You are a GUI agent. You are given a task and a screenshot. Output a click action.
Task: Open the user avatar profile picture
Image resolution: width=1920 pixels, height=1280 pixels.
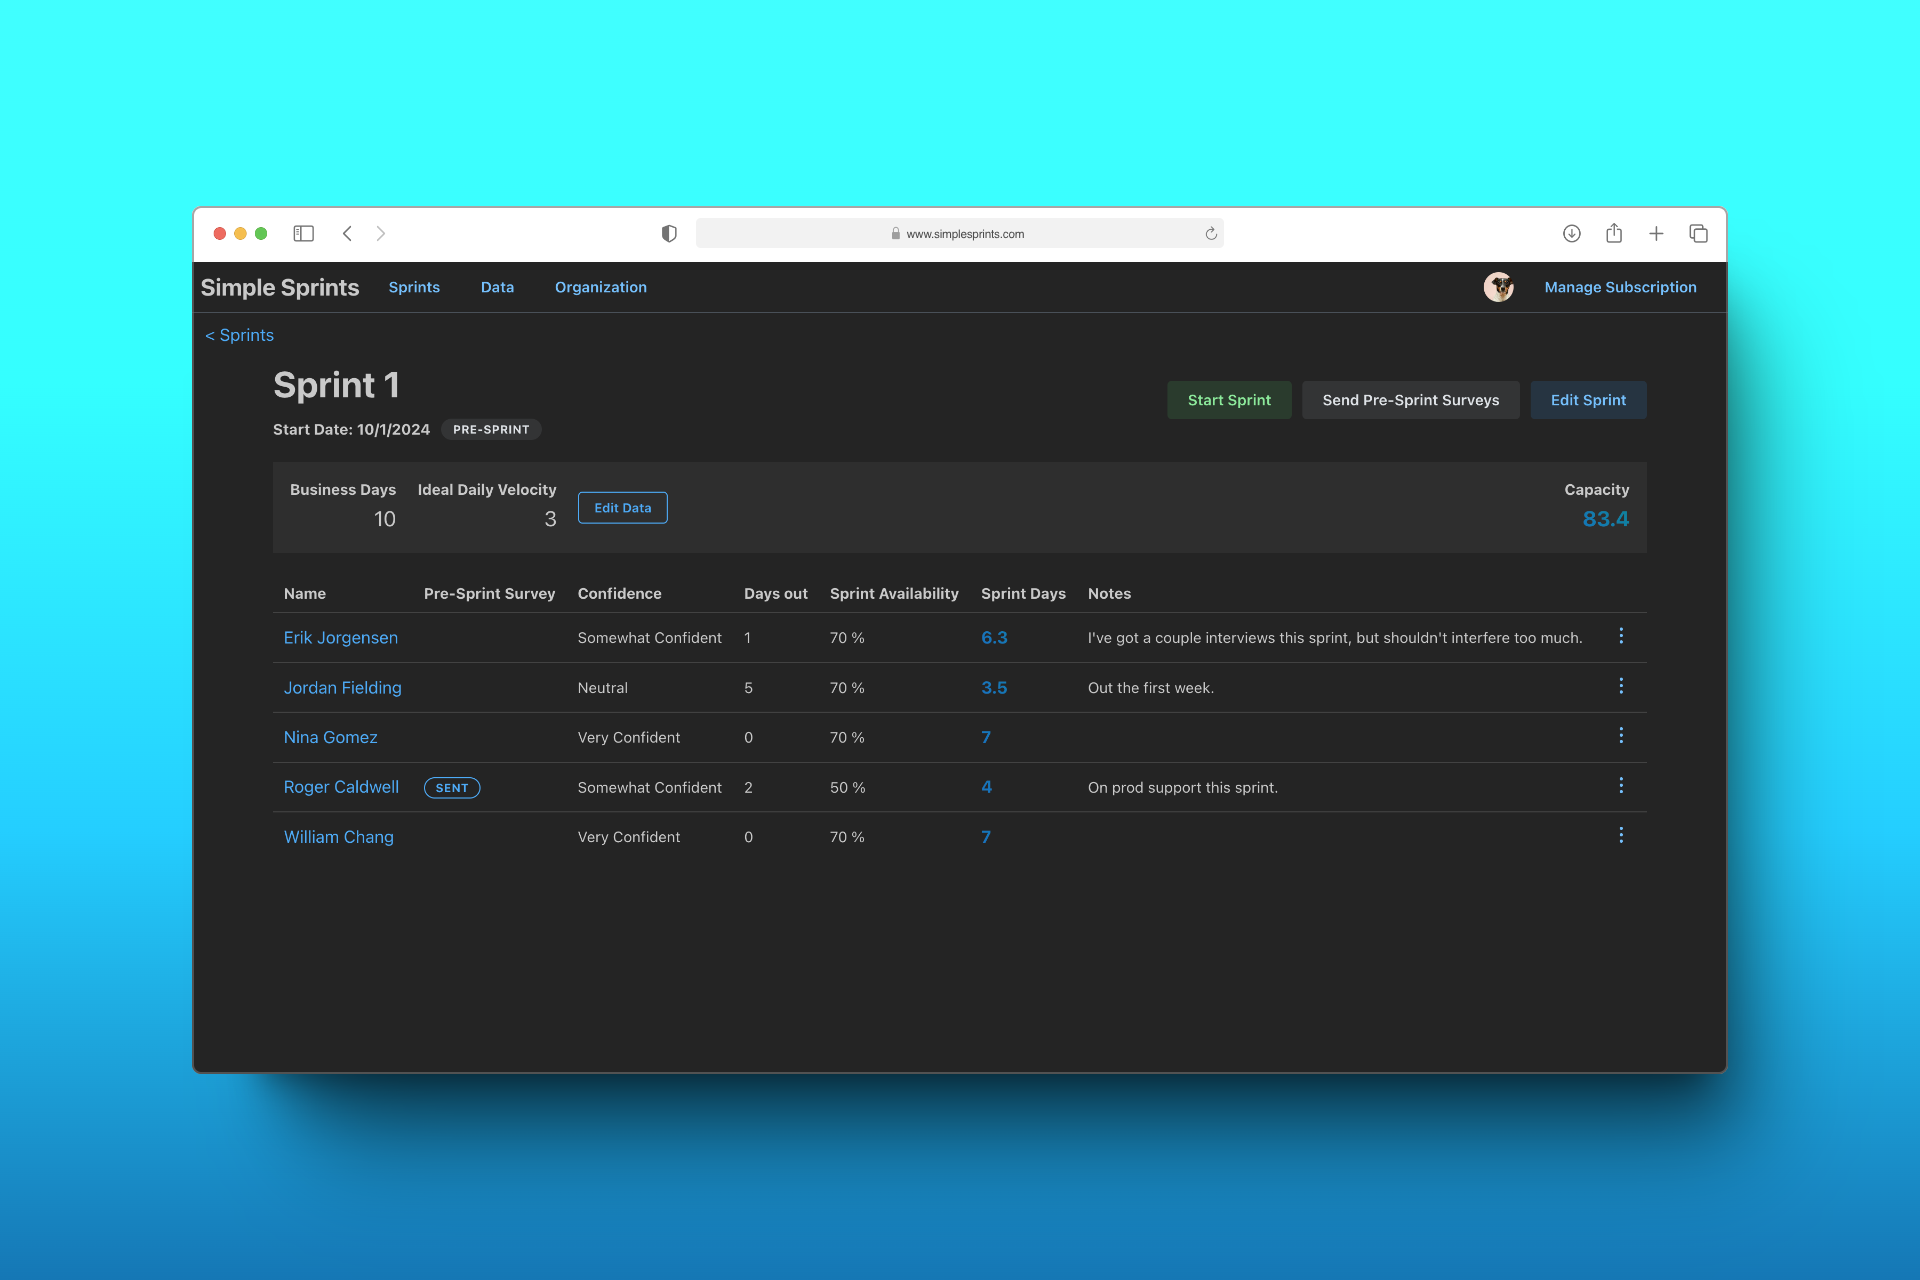click(x=1498, y=287)
